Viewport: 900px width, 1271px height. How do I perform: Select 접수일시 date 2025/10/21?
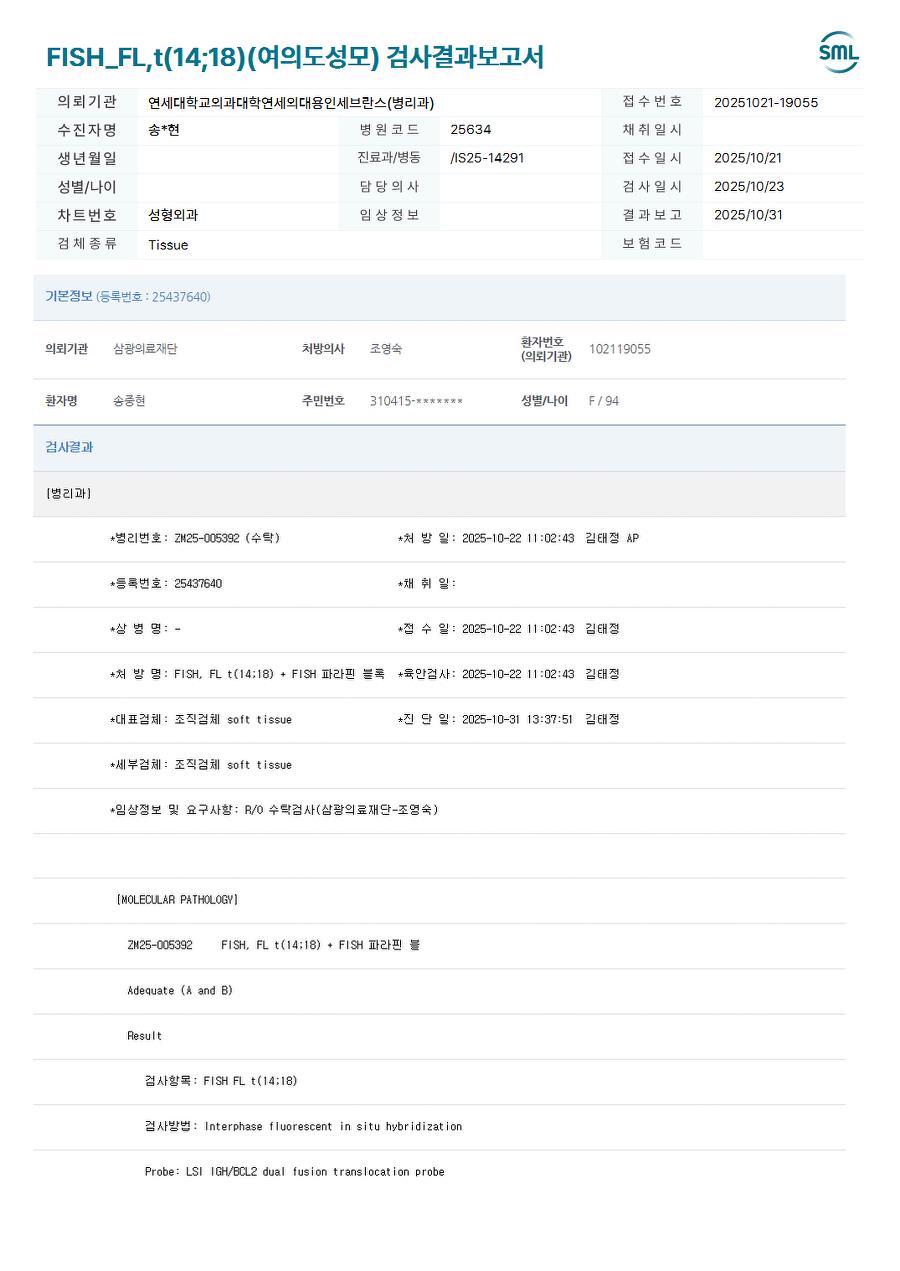click(x=749, y=158)
